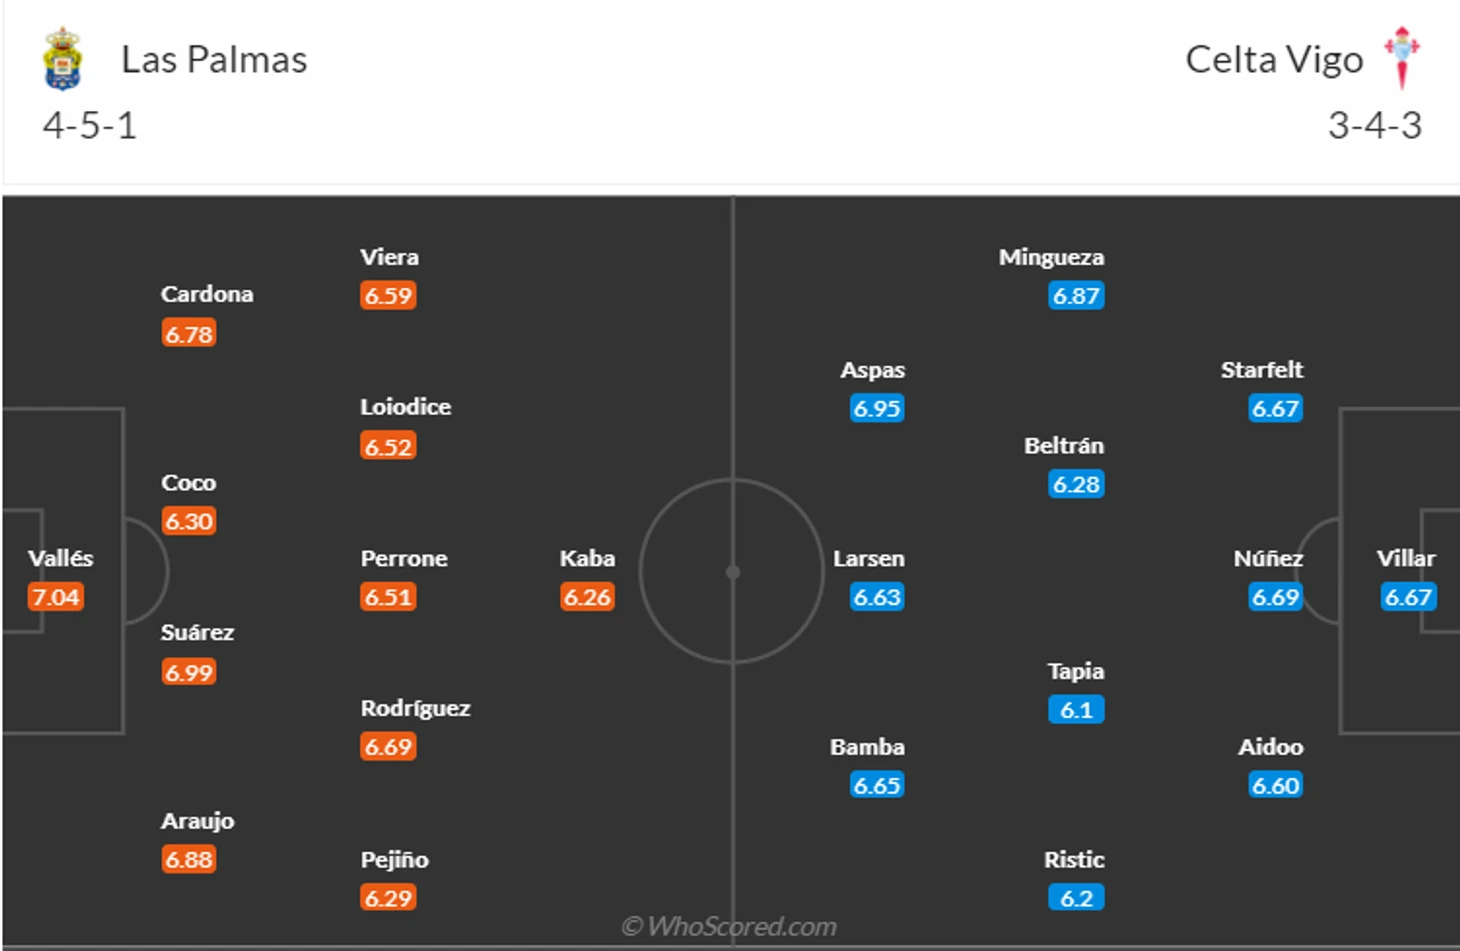
Task: Click Tapia rating badge 6.1
Action: coord(1076,710)
